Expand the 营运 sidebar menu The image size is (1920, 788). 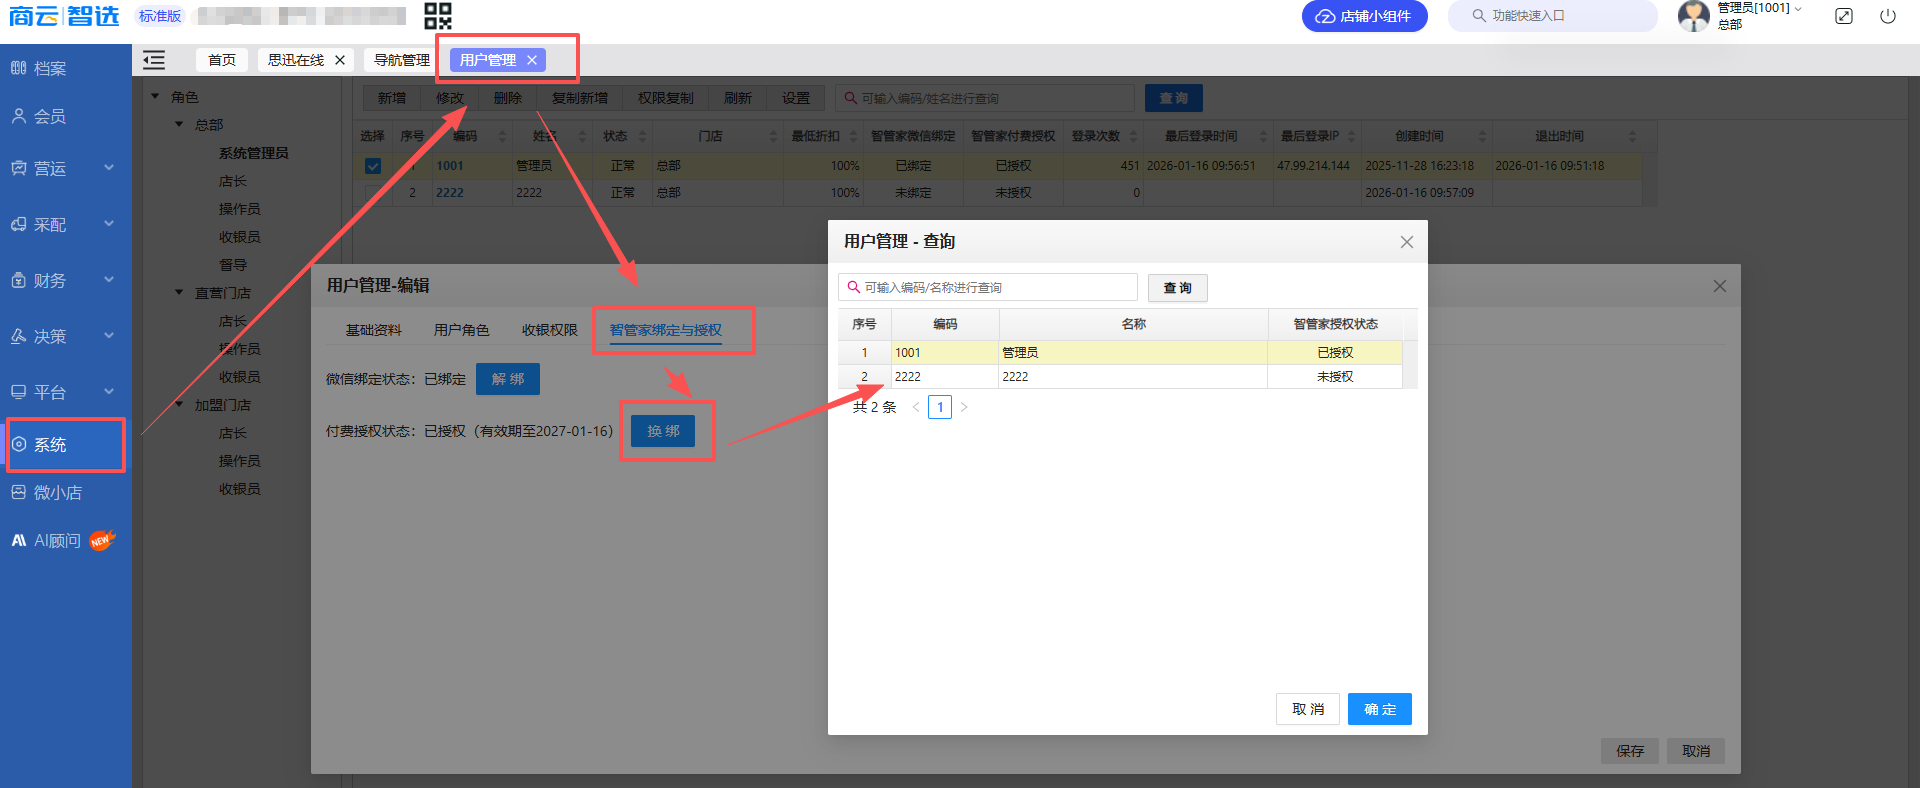[x=62, y=169]
